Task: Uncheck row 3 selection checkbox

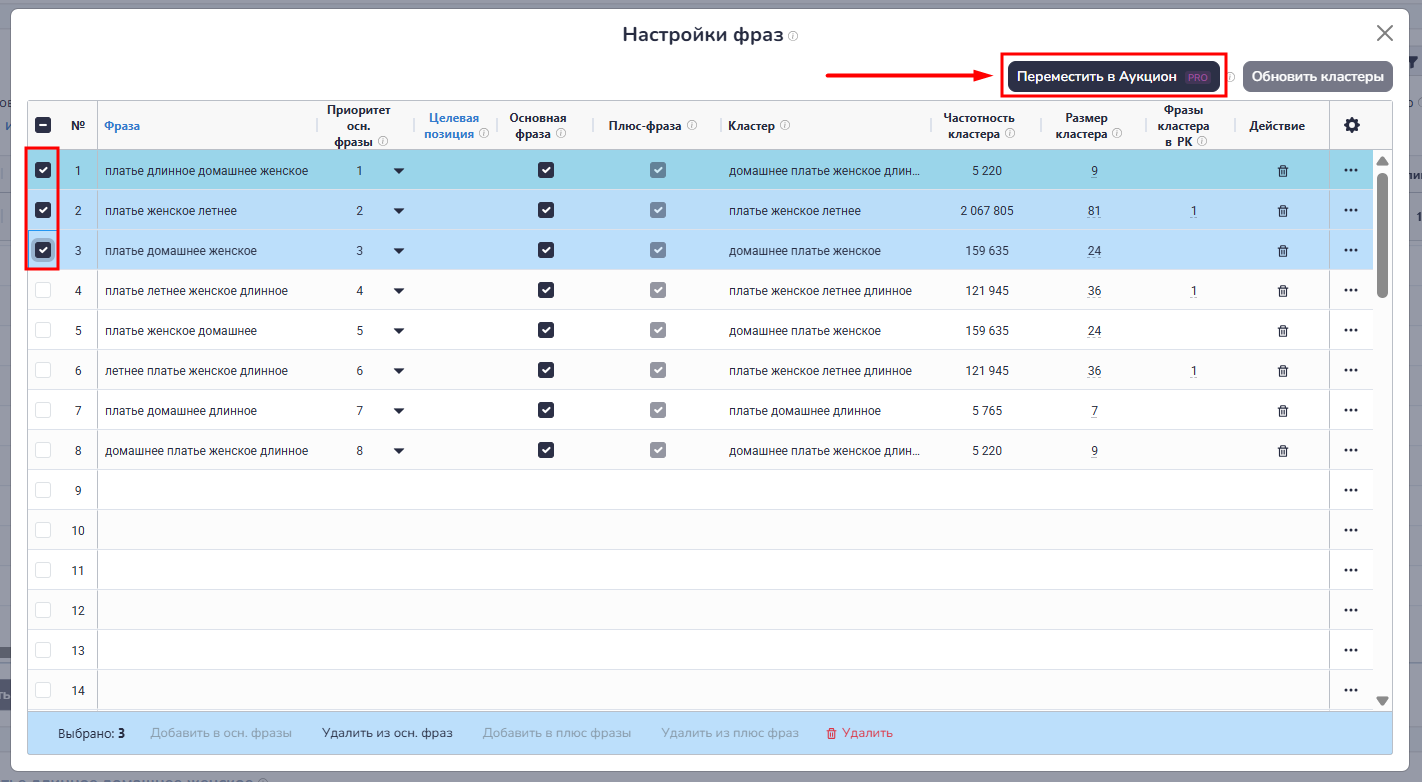Action: click(43, 250)
